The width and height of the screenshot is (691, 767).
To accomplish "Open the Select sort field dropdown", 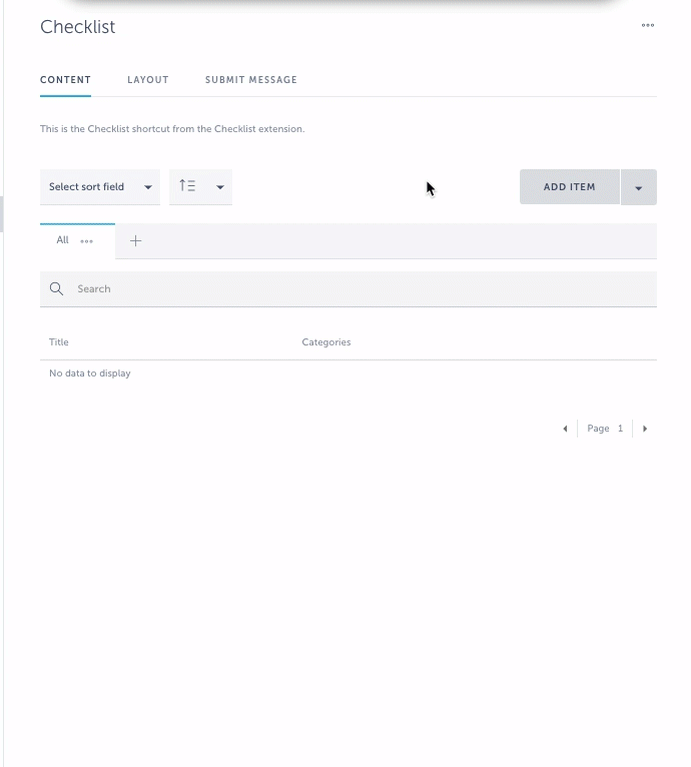I will [x=100, y=187].
